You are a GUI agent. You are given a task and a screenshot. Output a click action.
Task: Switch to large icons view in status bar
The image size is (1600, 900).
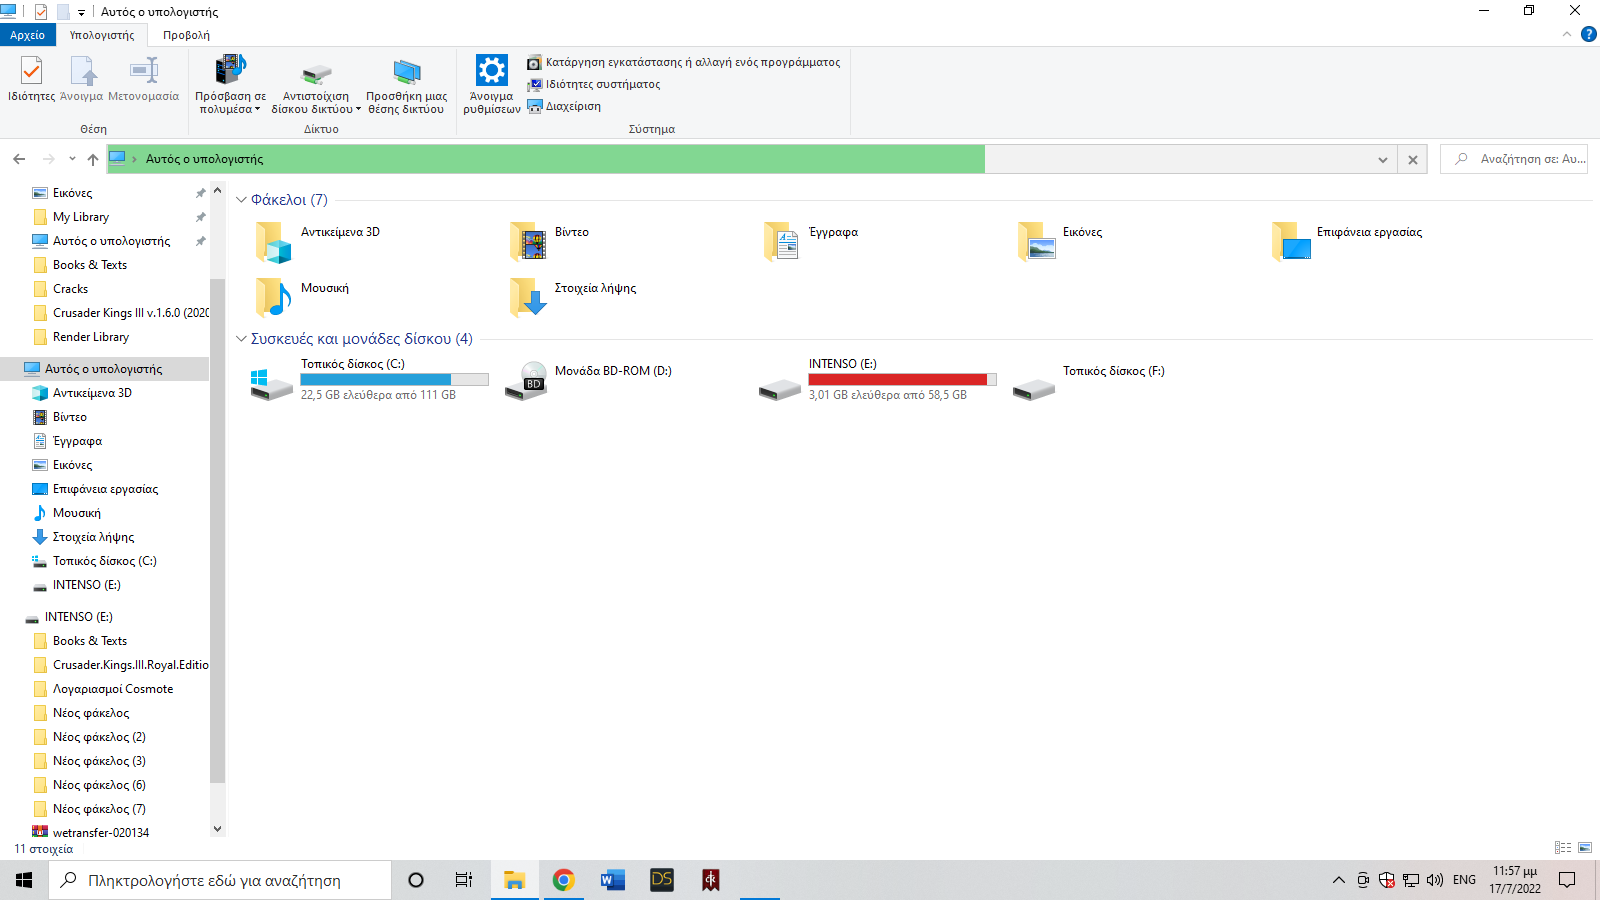1585,848
